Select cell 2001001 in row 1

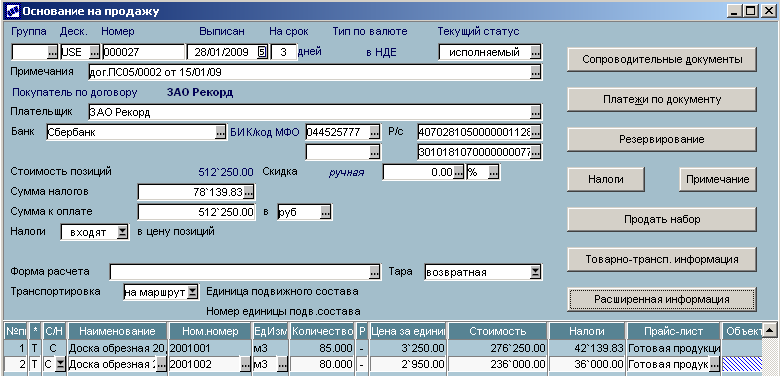click(x=210, y=348)
